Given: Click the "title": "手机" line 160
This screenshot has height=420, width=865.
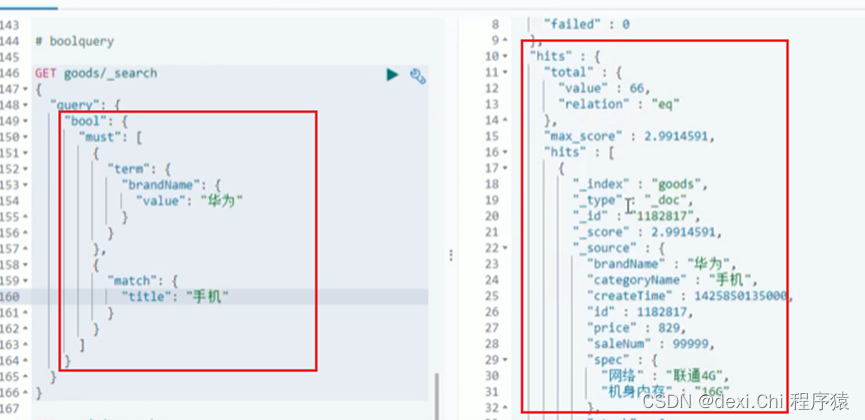Looking at the screenshot, I should [x=175, y=297].
